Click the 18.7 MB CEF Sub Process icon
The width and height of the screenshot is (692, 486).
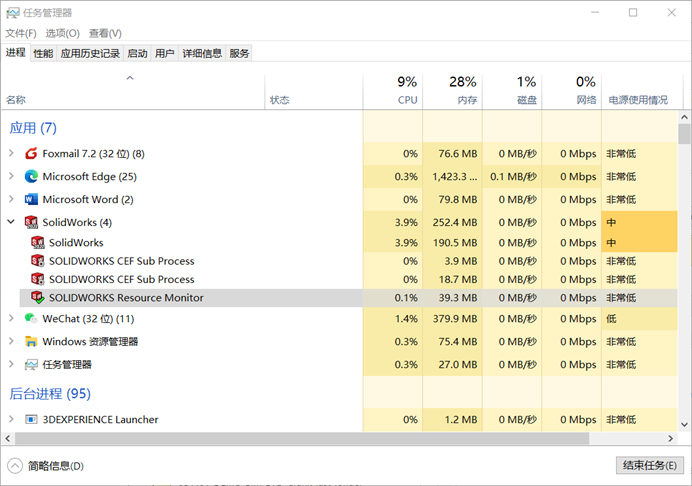tap(38, 279)
